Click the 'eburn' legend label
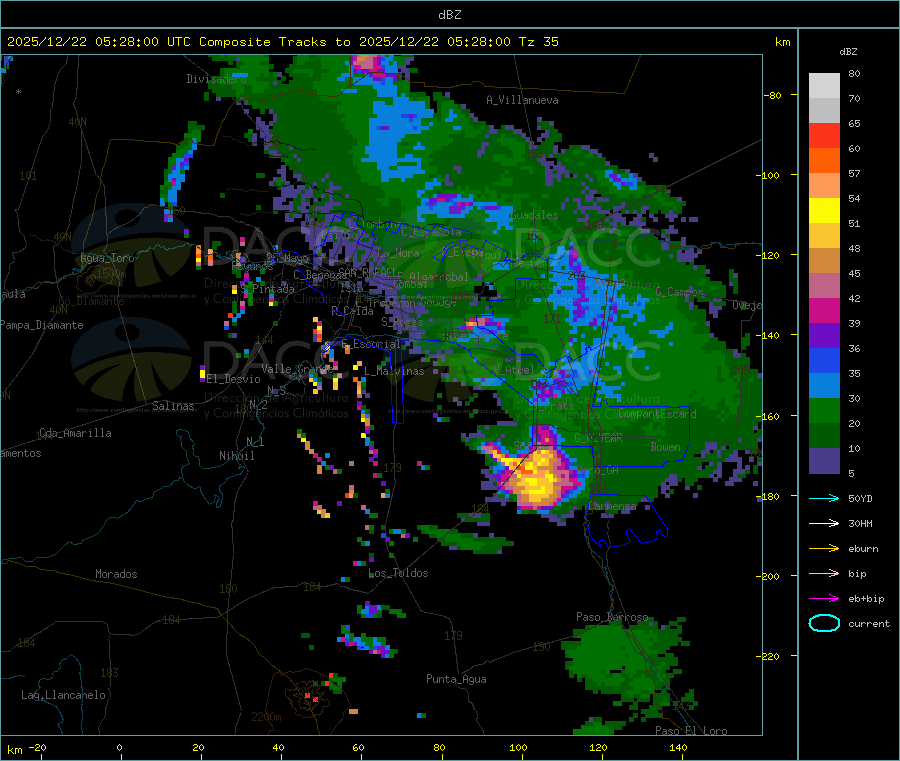The width and height of the screenshot is (900, 761). click(863, 548)
